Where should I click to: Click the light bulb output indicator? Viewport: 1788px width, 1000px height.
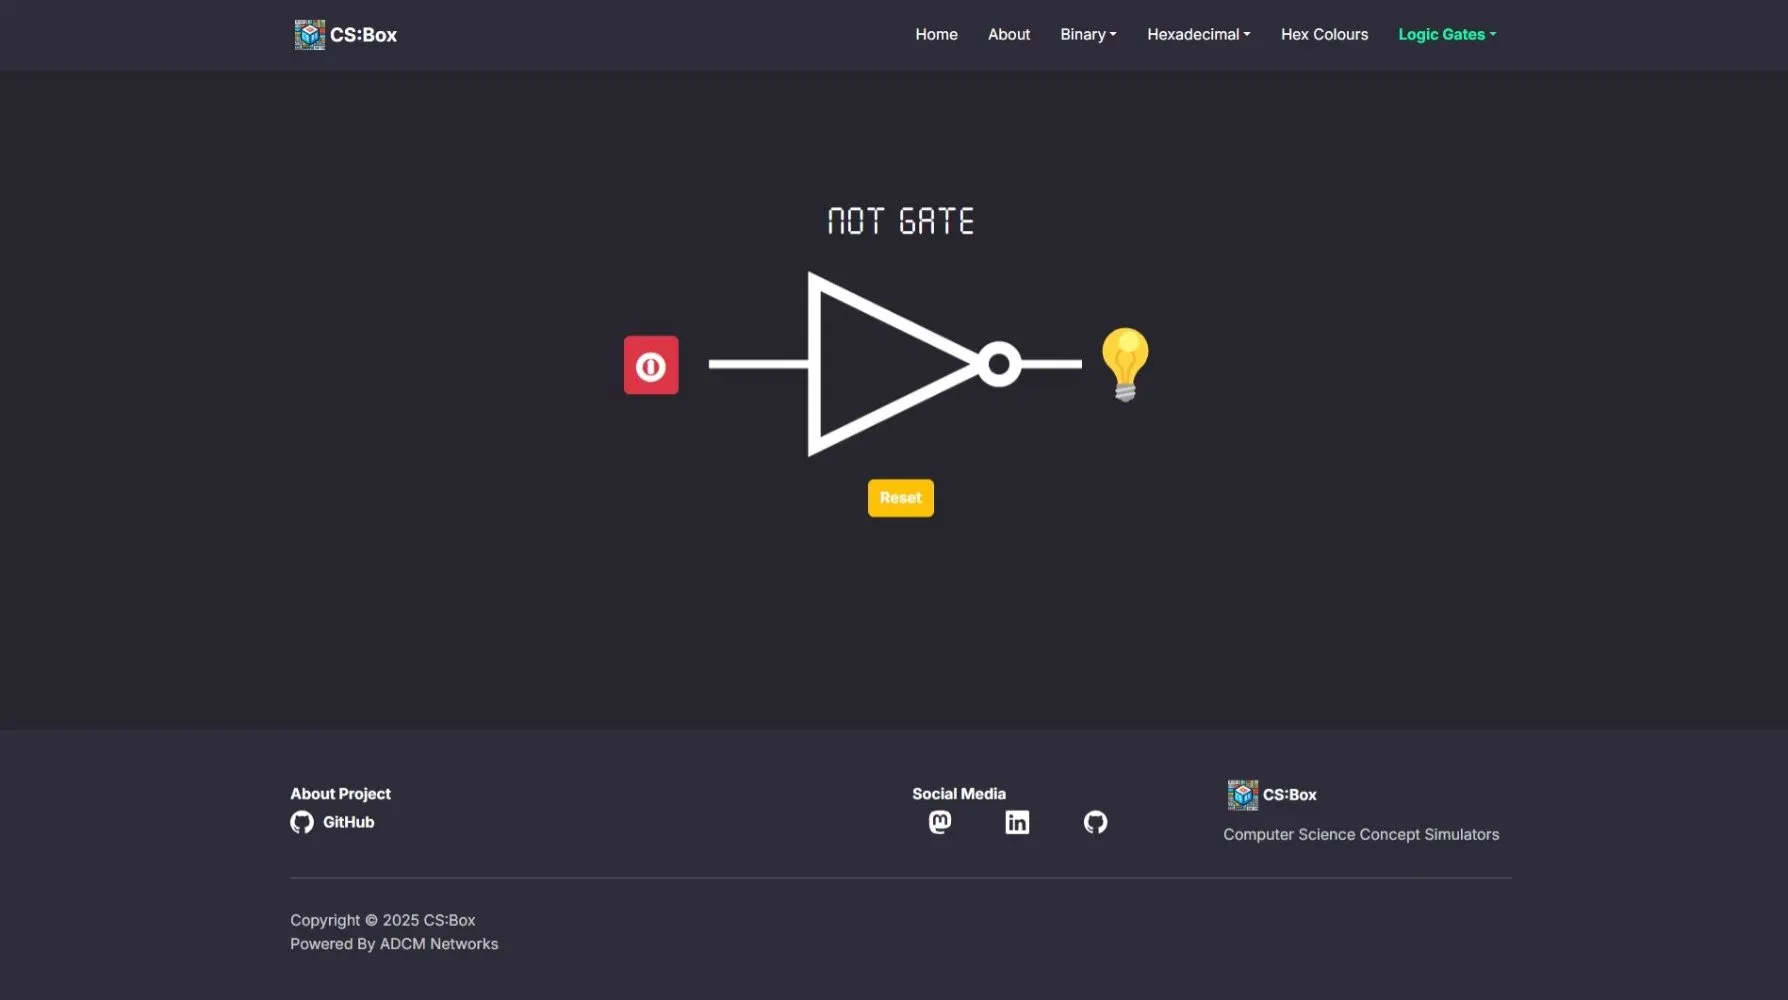tap(1124, 363)
